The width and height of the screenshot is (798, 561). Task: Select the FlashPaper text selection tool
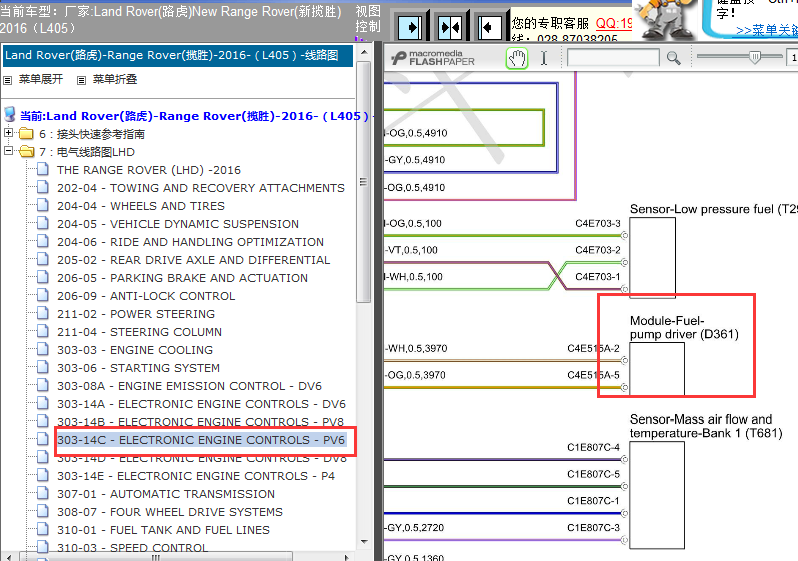(544, 59)
